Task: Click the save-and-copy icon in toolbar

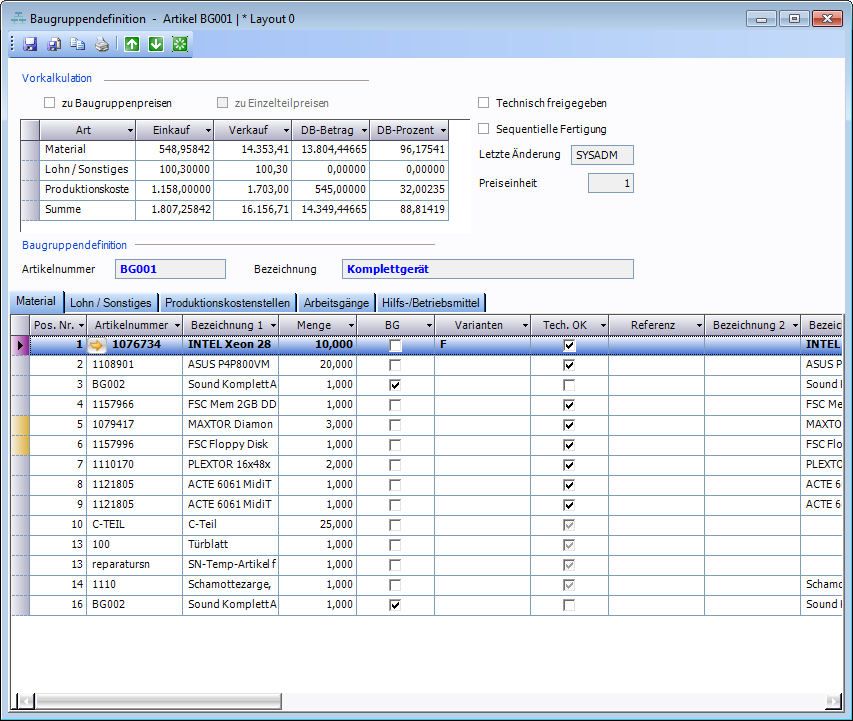Action: click(55, 44)
